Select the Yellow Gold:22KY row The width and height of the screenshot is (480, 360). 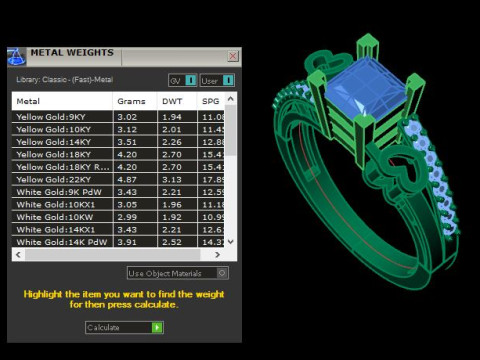118,180
